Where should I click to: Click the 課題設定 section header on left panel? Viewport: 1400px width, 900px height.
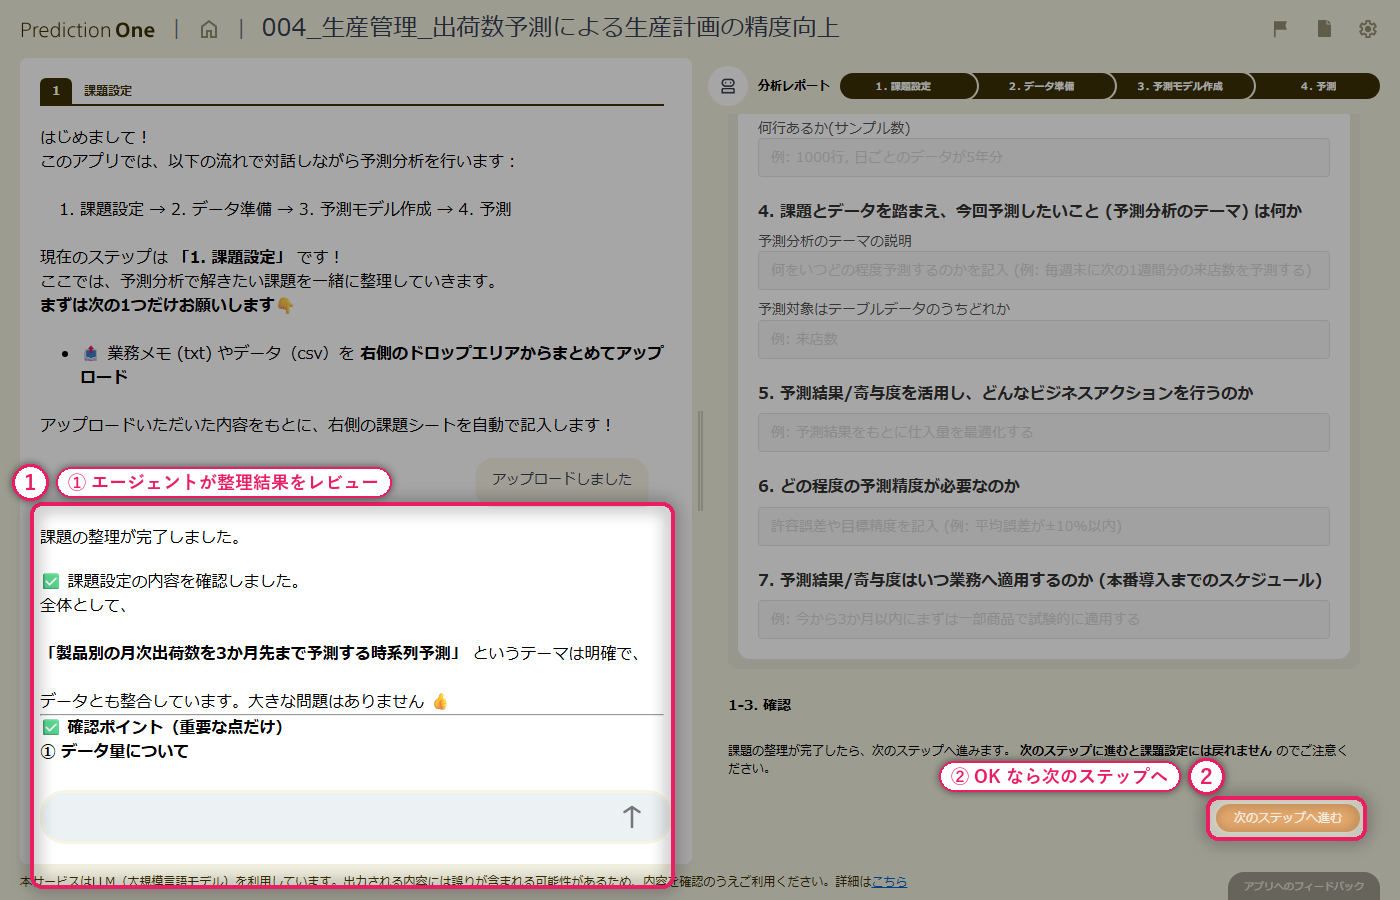point(108,90)
